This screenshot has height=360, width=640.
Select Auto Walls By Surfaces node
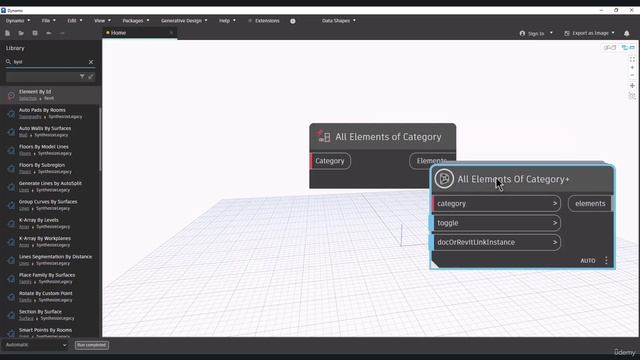pyautogui.click(x=50, y=131)
